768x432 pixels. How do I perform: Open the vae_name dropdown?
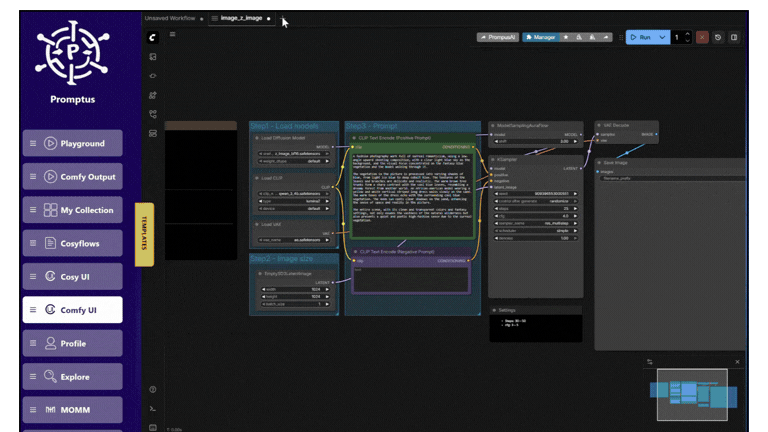293,240
